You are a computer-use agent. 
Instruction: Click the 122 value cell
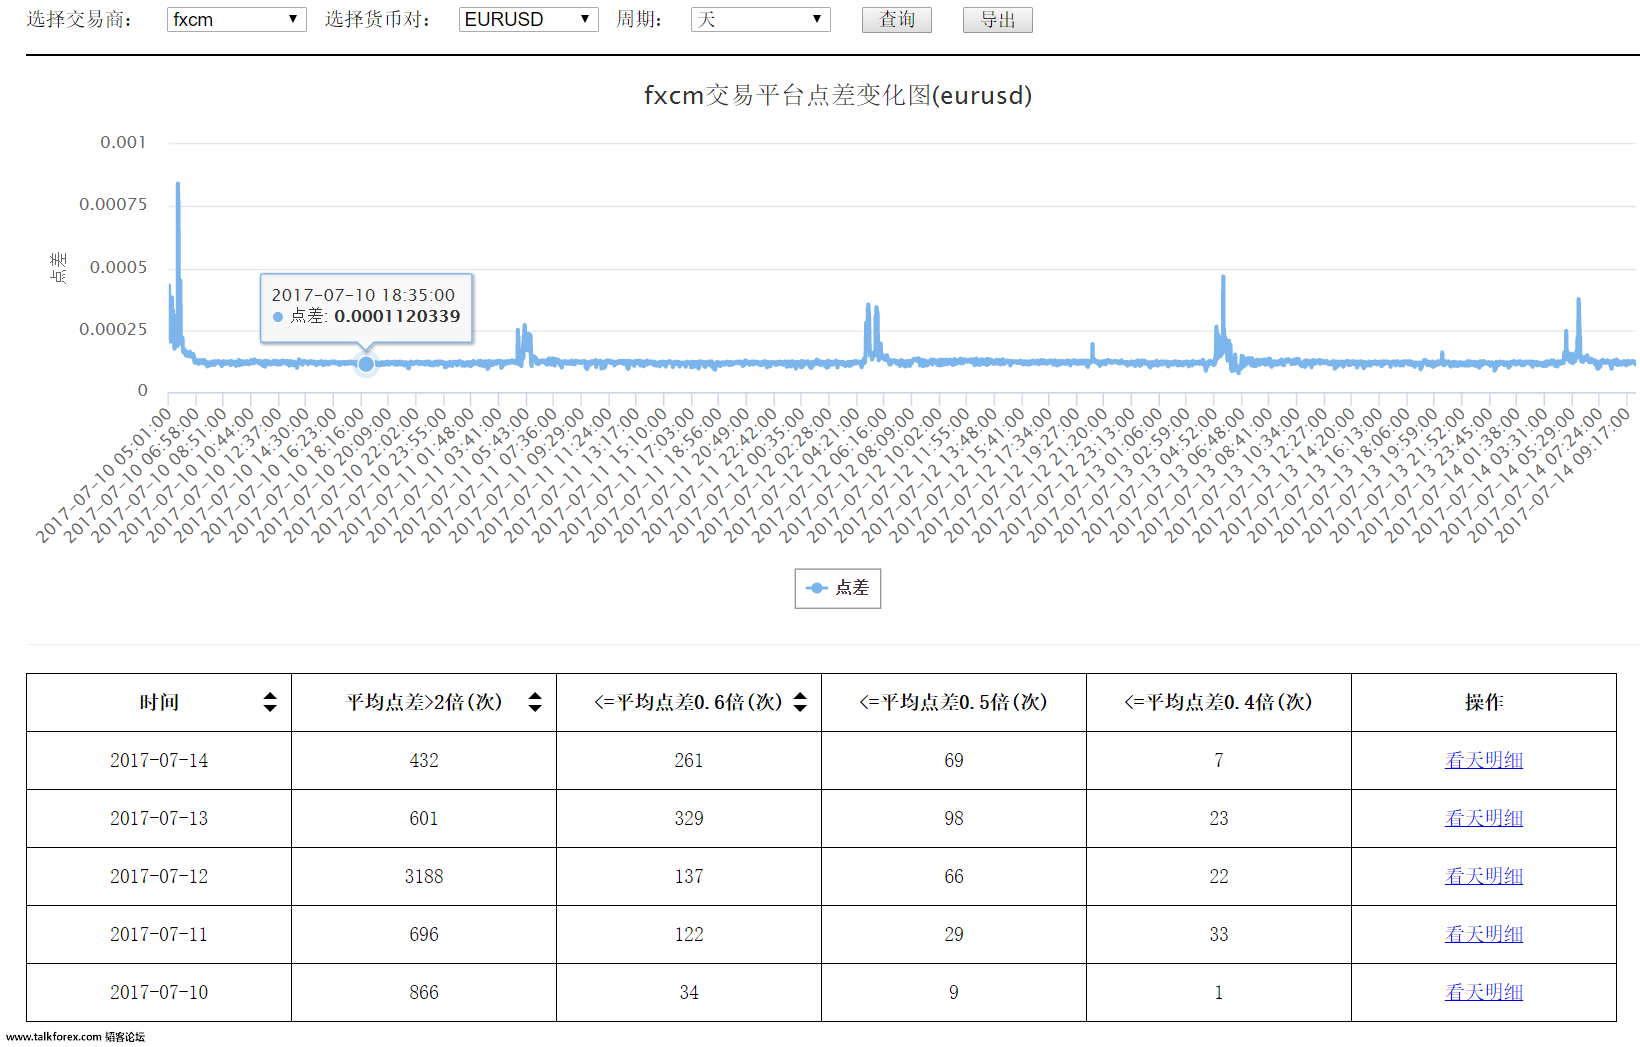tap(689, 934)
